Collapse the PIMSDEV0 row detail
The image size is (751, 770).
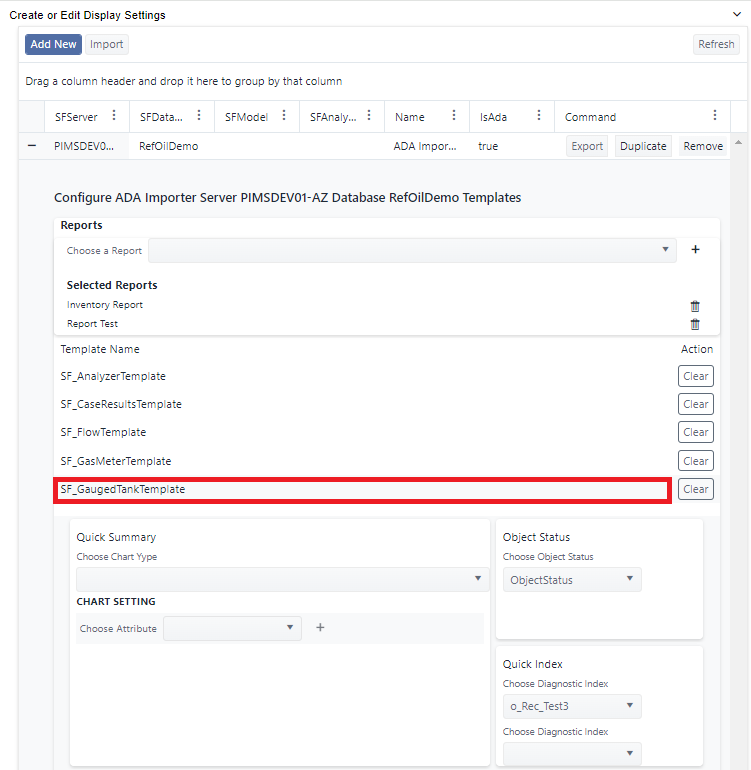pyautogui.click(x=32, y=146)
